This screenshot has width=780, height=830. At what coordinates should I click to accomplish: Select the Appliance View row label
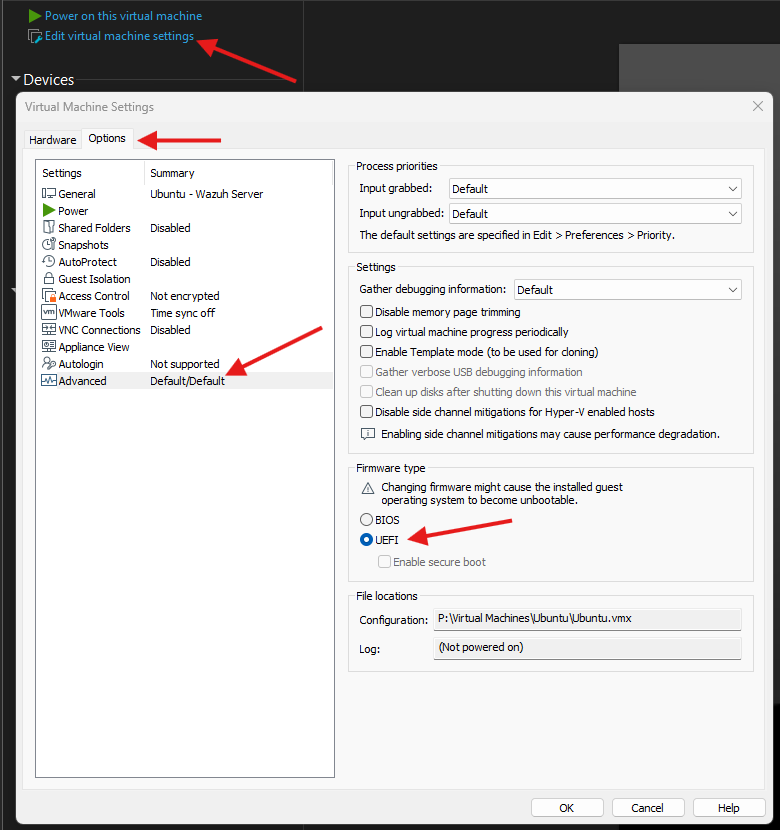[94, 347]
